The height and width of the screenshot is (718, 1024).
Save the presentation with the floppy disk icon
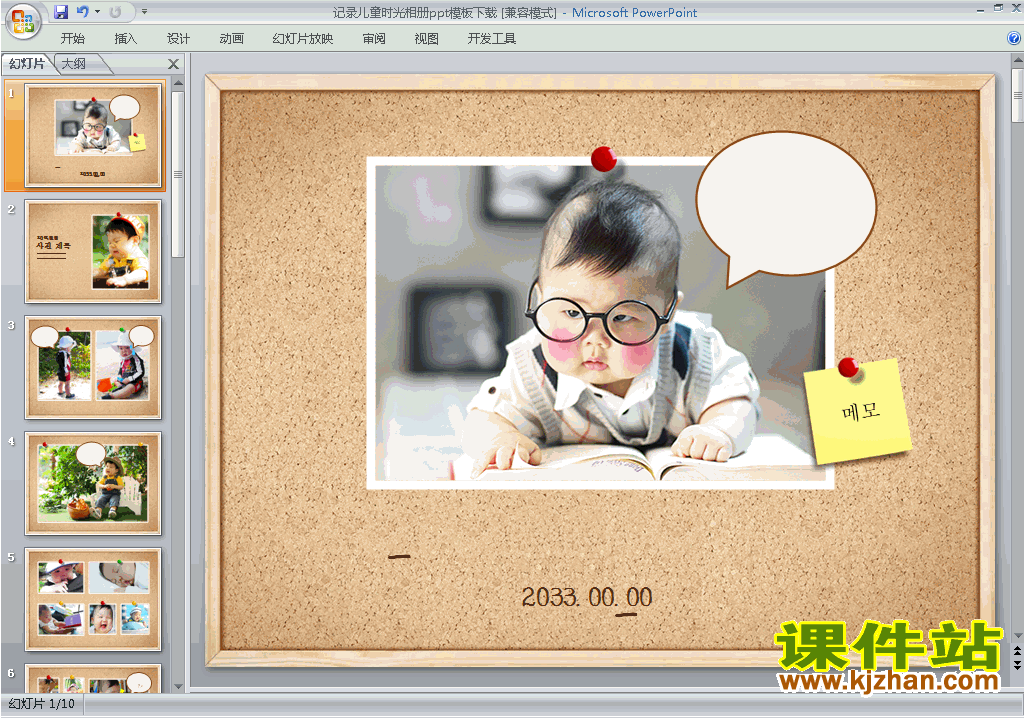pos(61,12)
